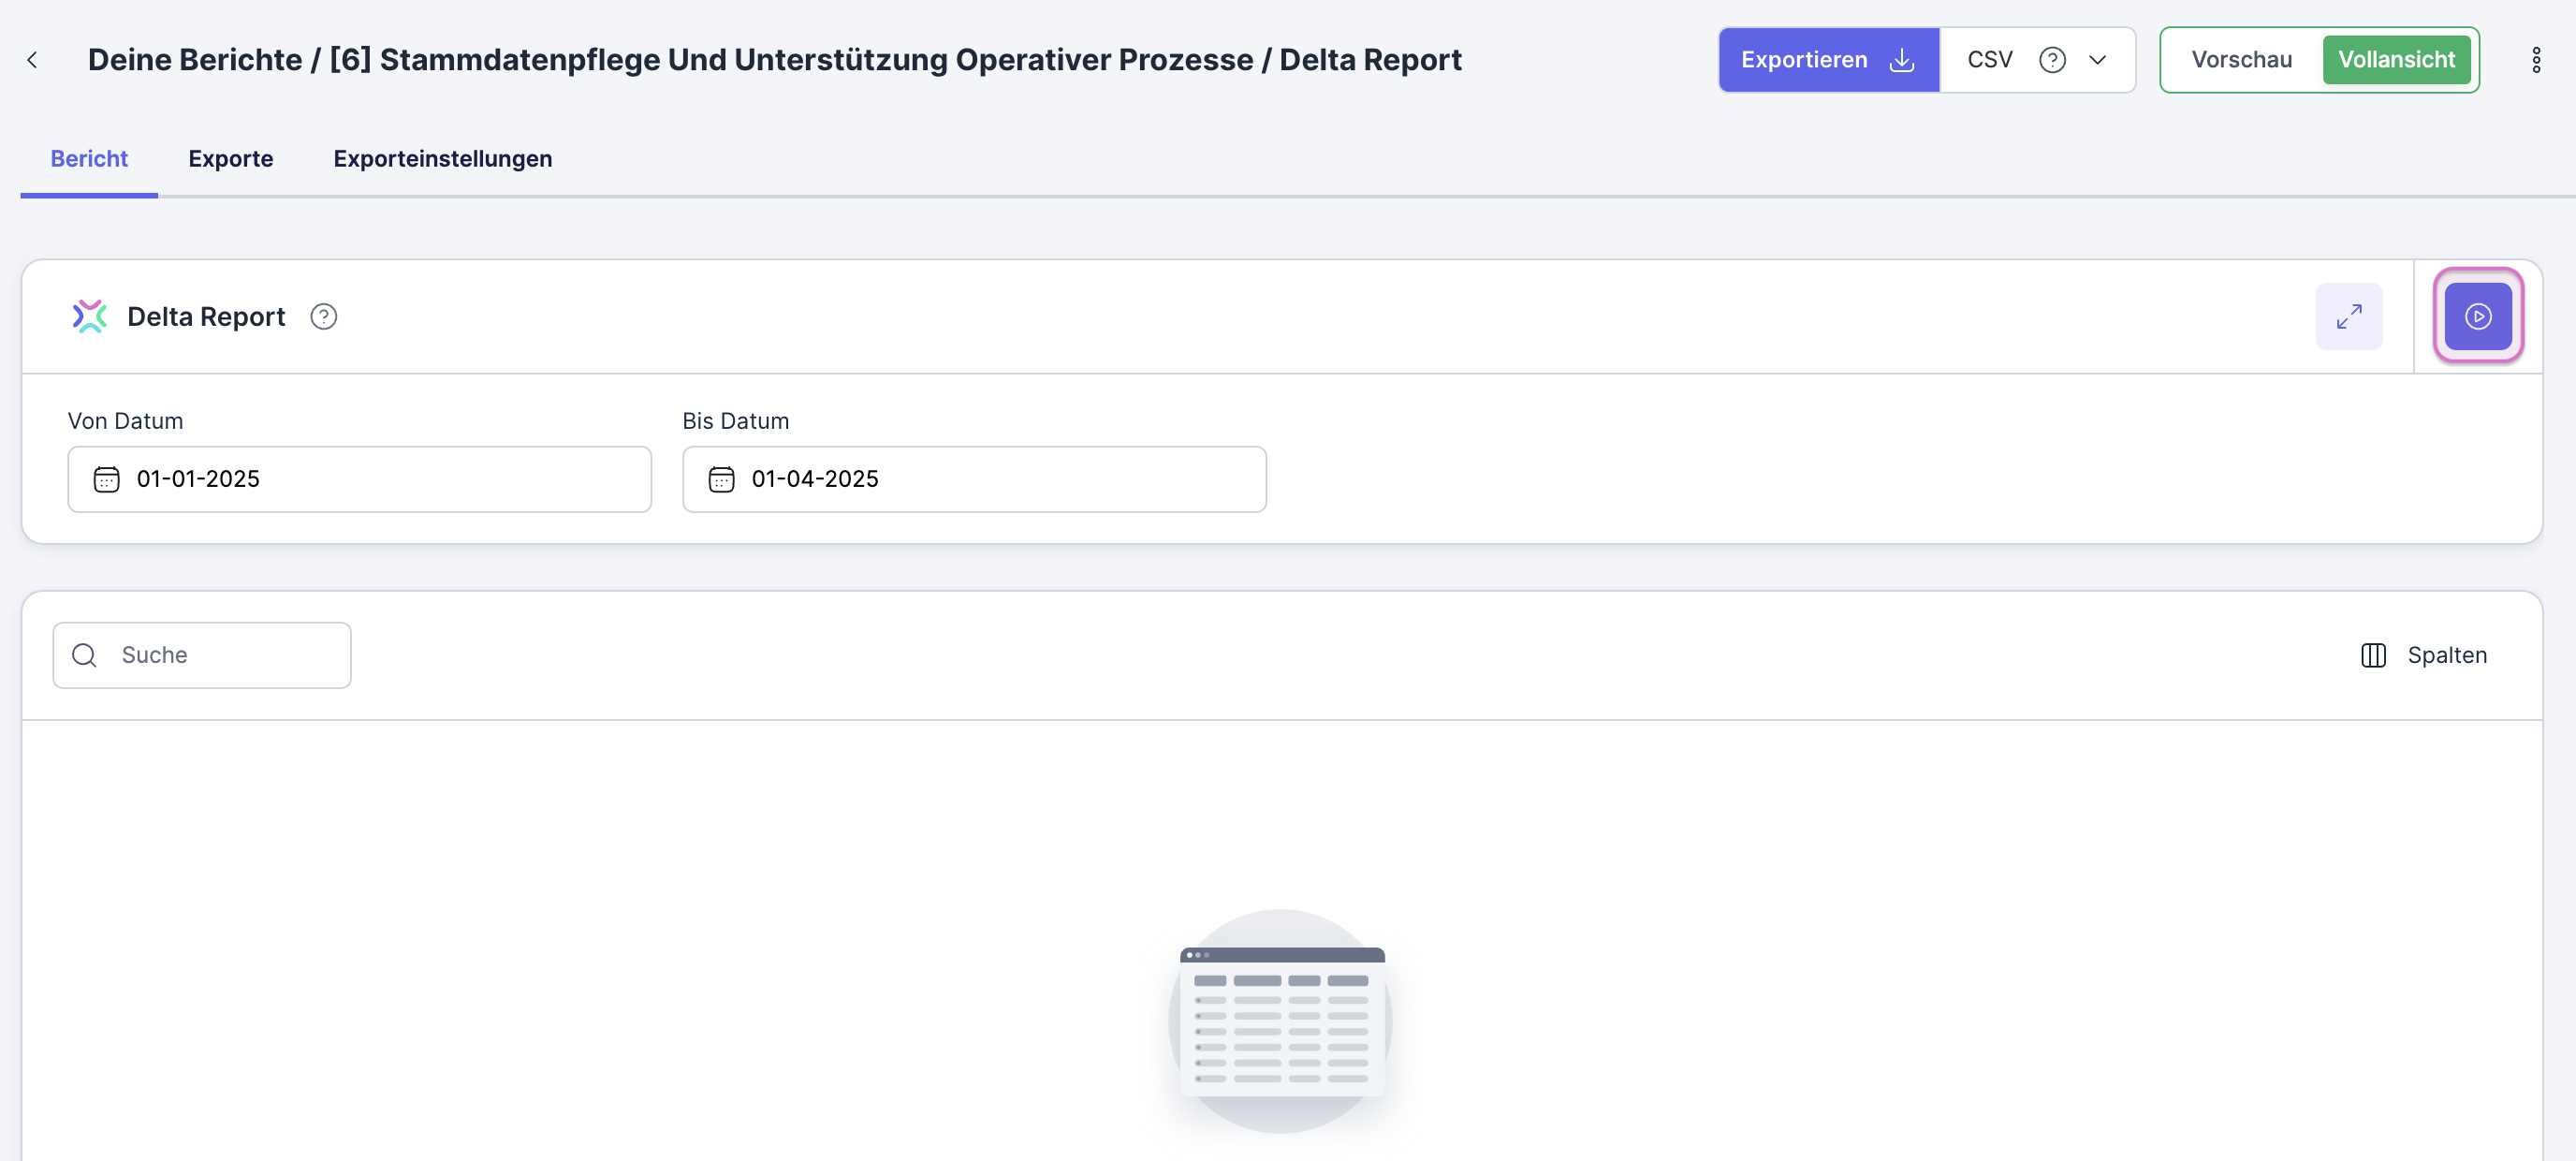Click the back arrow icon
2576x1161 pixels.
point(32,60)
